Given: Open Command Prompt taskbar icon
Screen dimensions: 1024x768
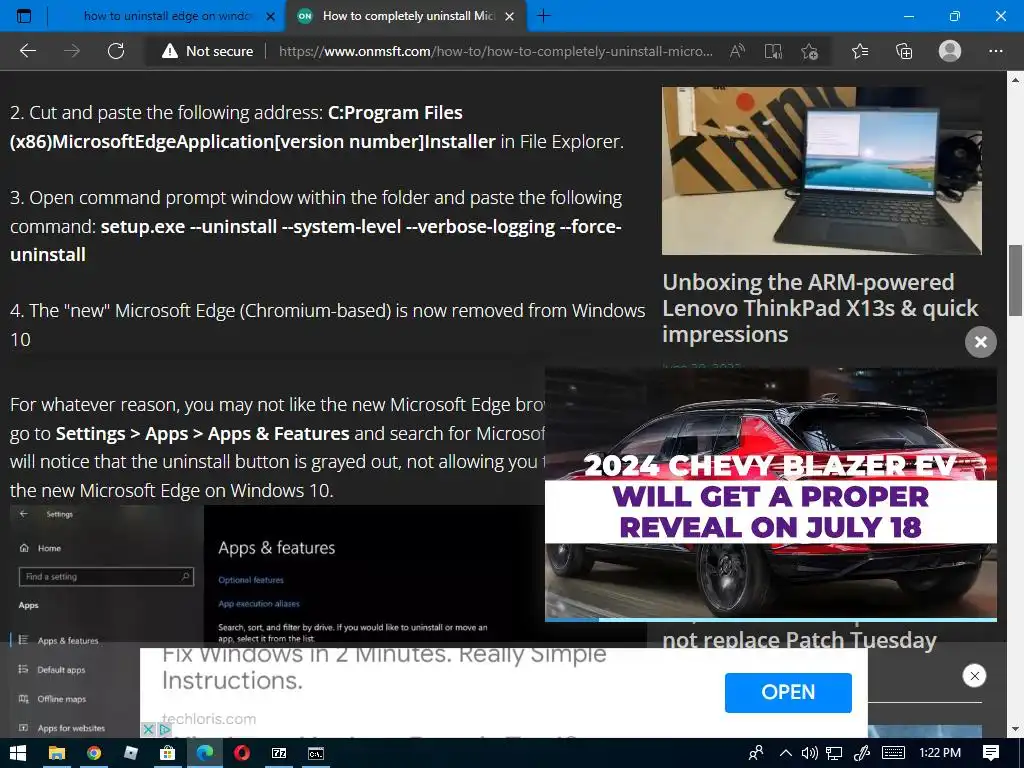Looking at the screenshot, I should pos(316,753).
